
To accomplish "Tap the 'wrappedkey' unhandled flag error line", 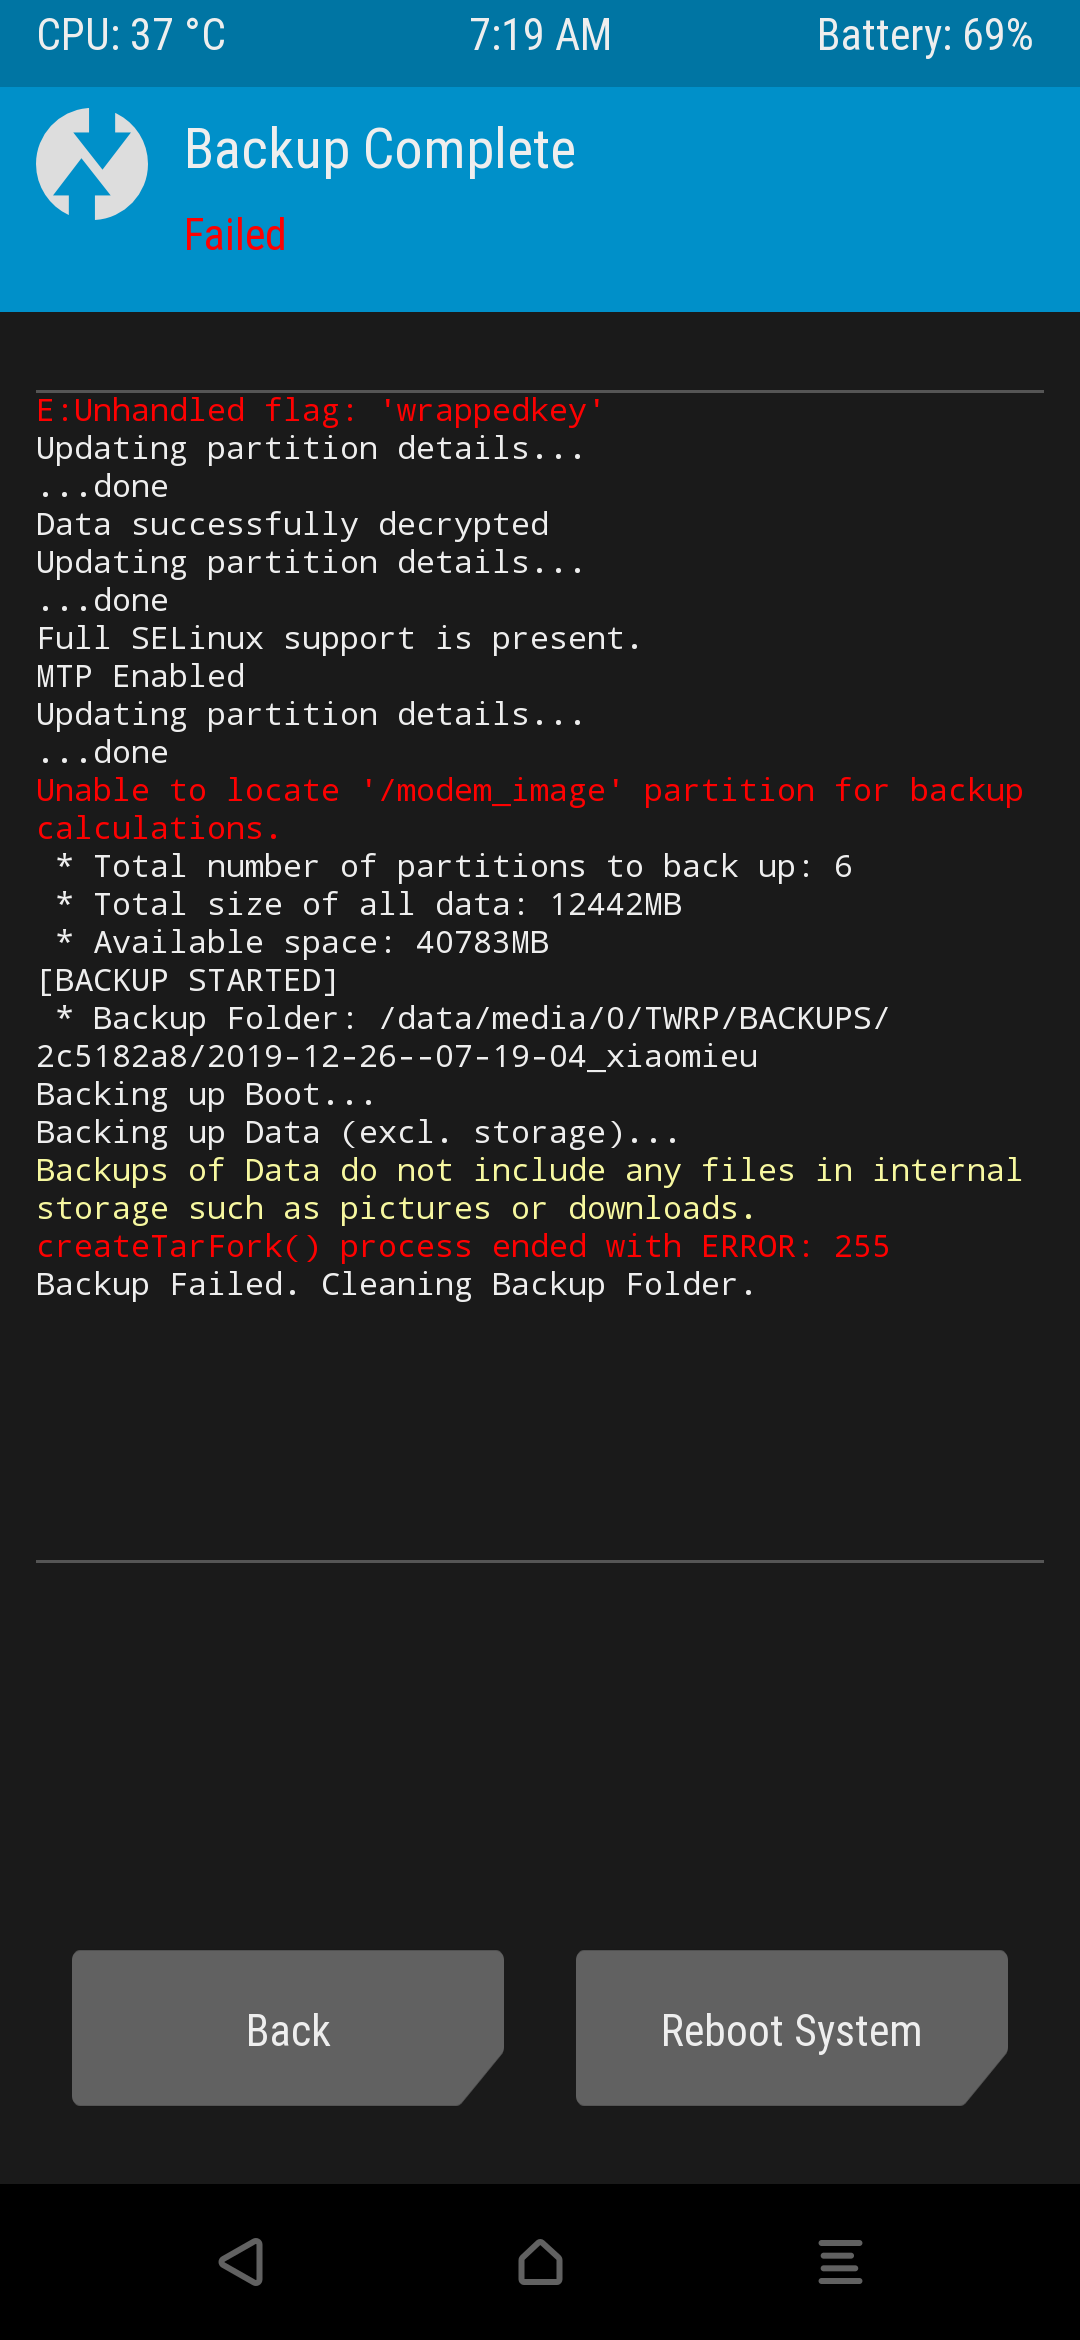I will 320,411.
